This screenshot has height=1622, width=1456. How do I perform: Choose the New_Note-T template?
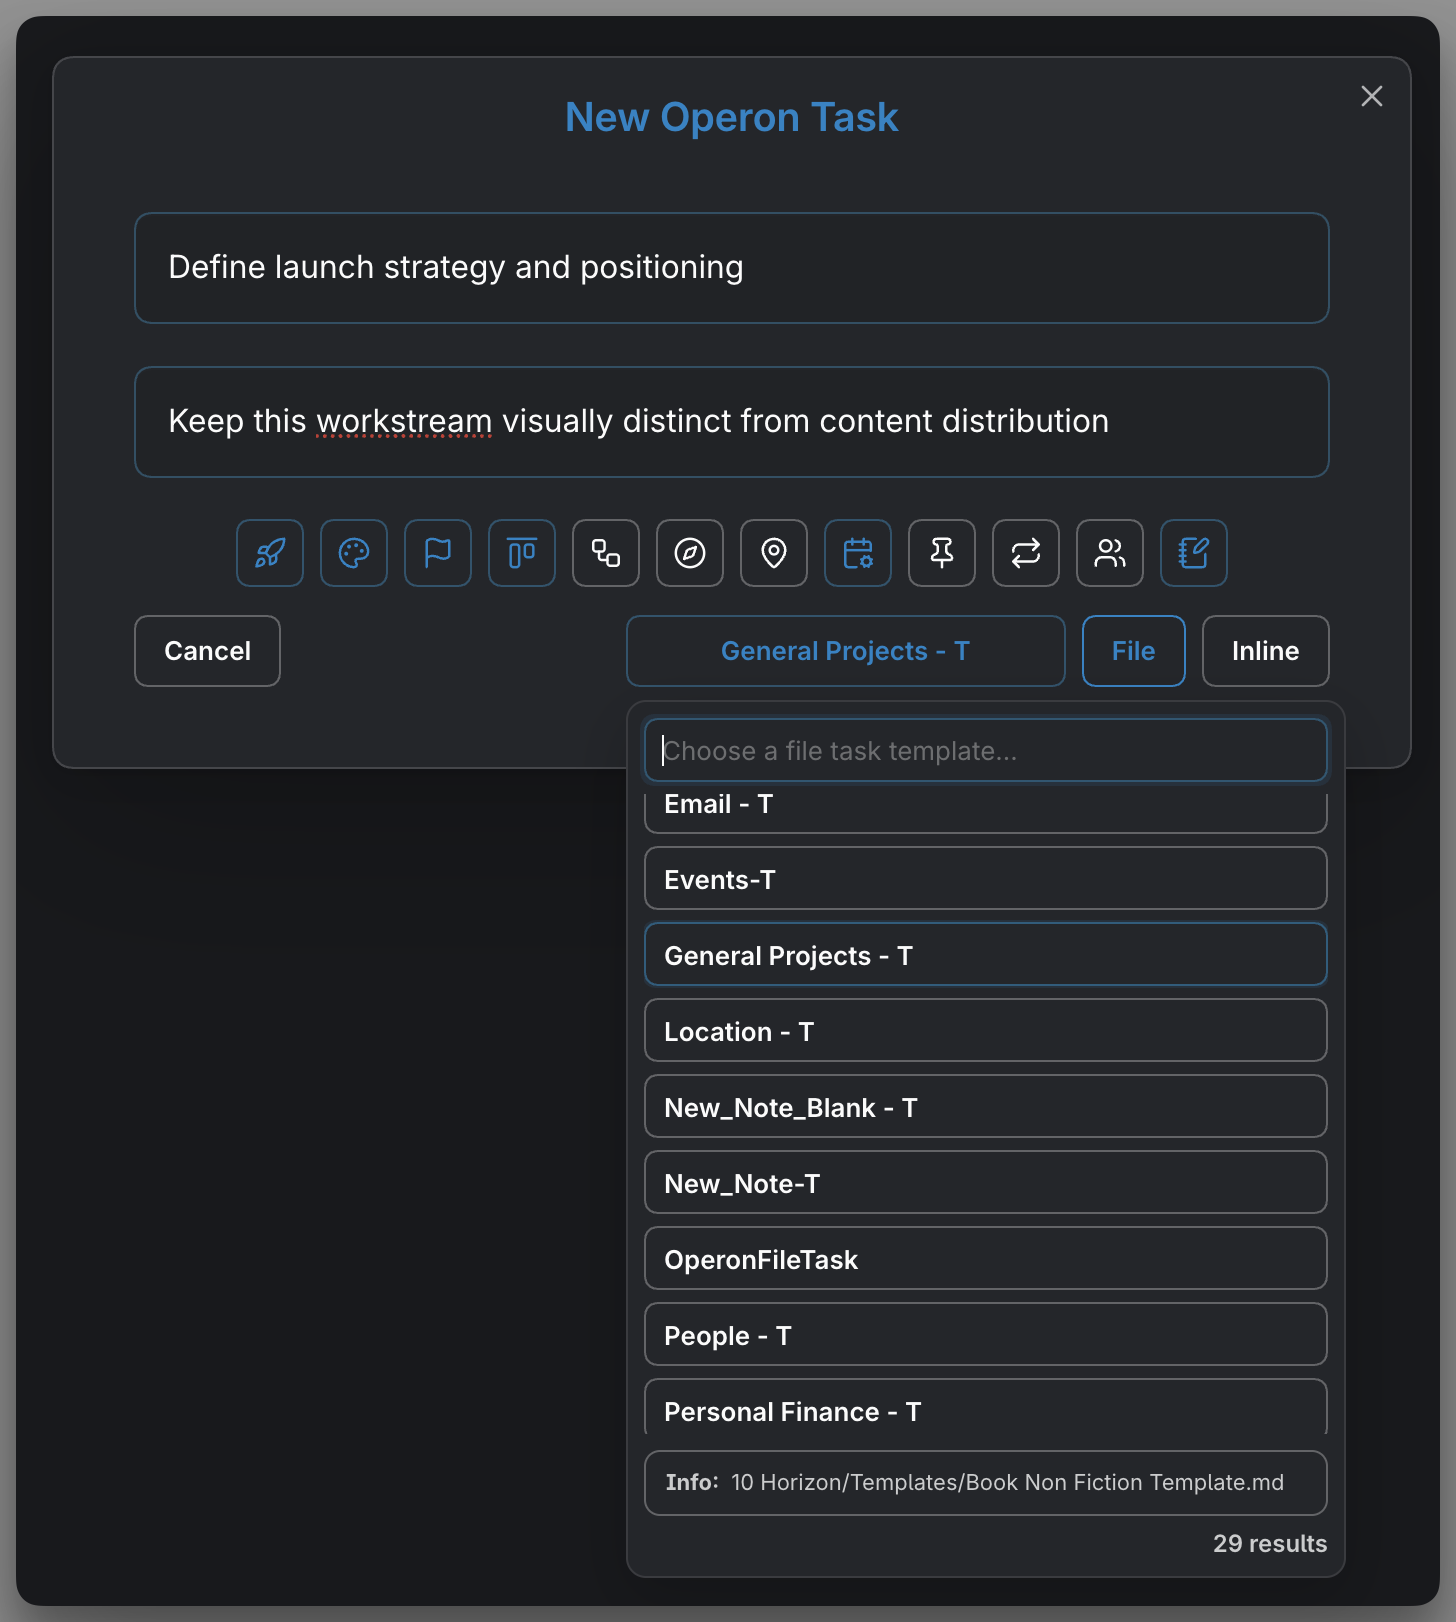[986, 1183]
